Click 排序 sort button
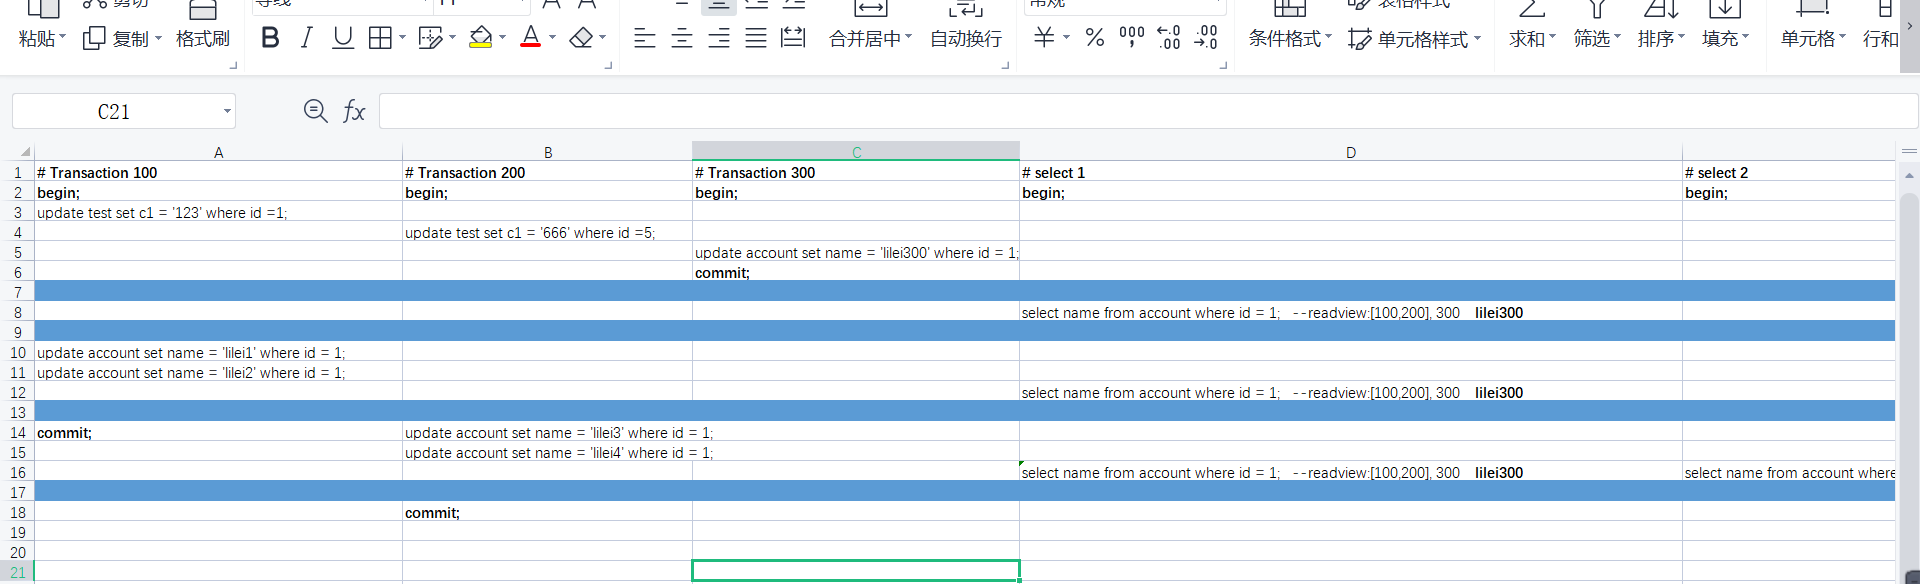The height and width of the screenshot is (584, 1920). pyautogui.click(x=1660, y=39)
